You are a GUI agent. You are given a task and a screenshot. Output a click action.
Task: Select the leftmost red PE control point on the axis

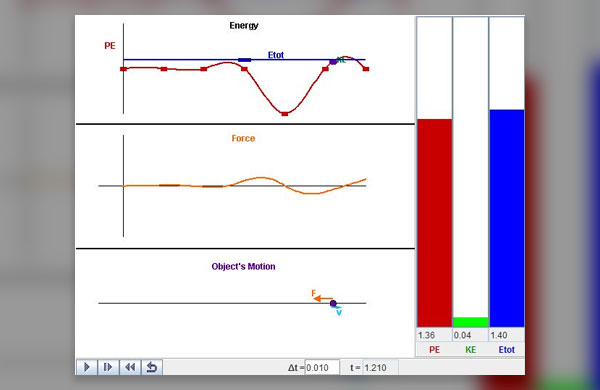[123, 69]
